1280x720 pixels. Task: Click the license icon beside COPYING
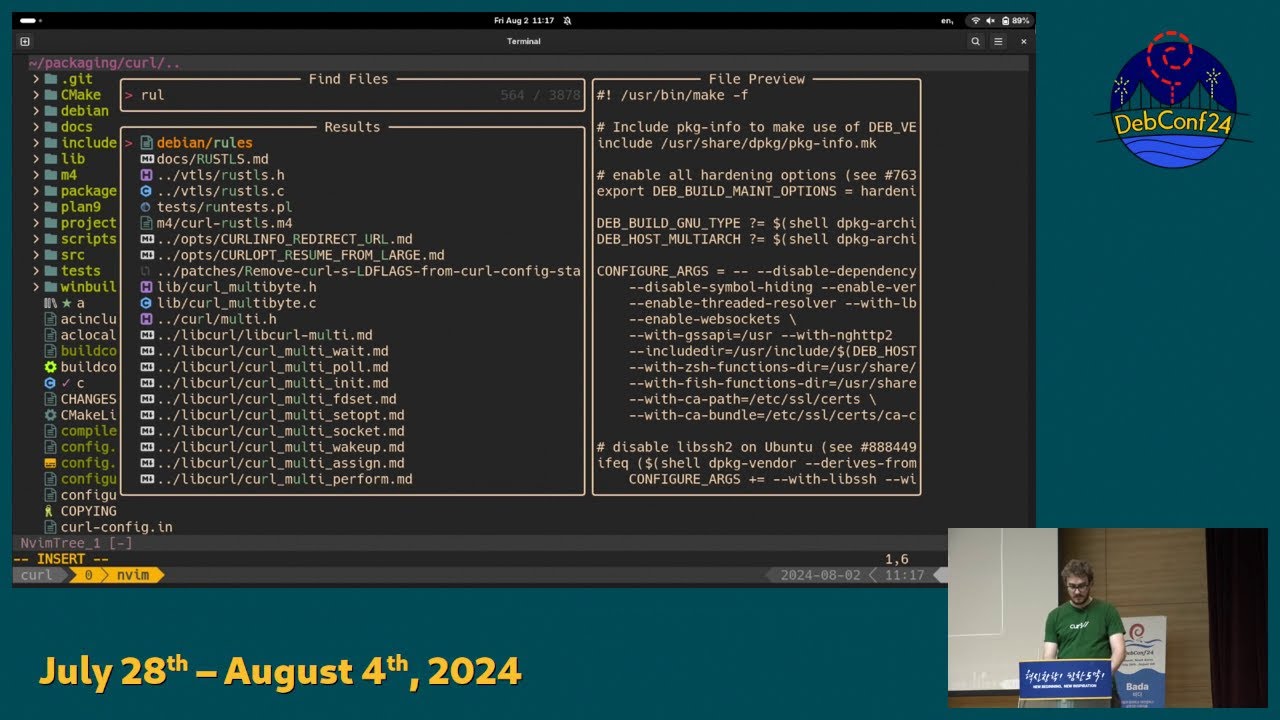(50, 511)
